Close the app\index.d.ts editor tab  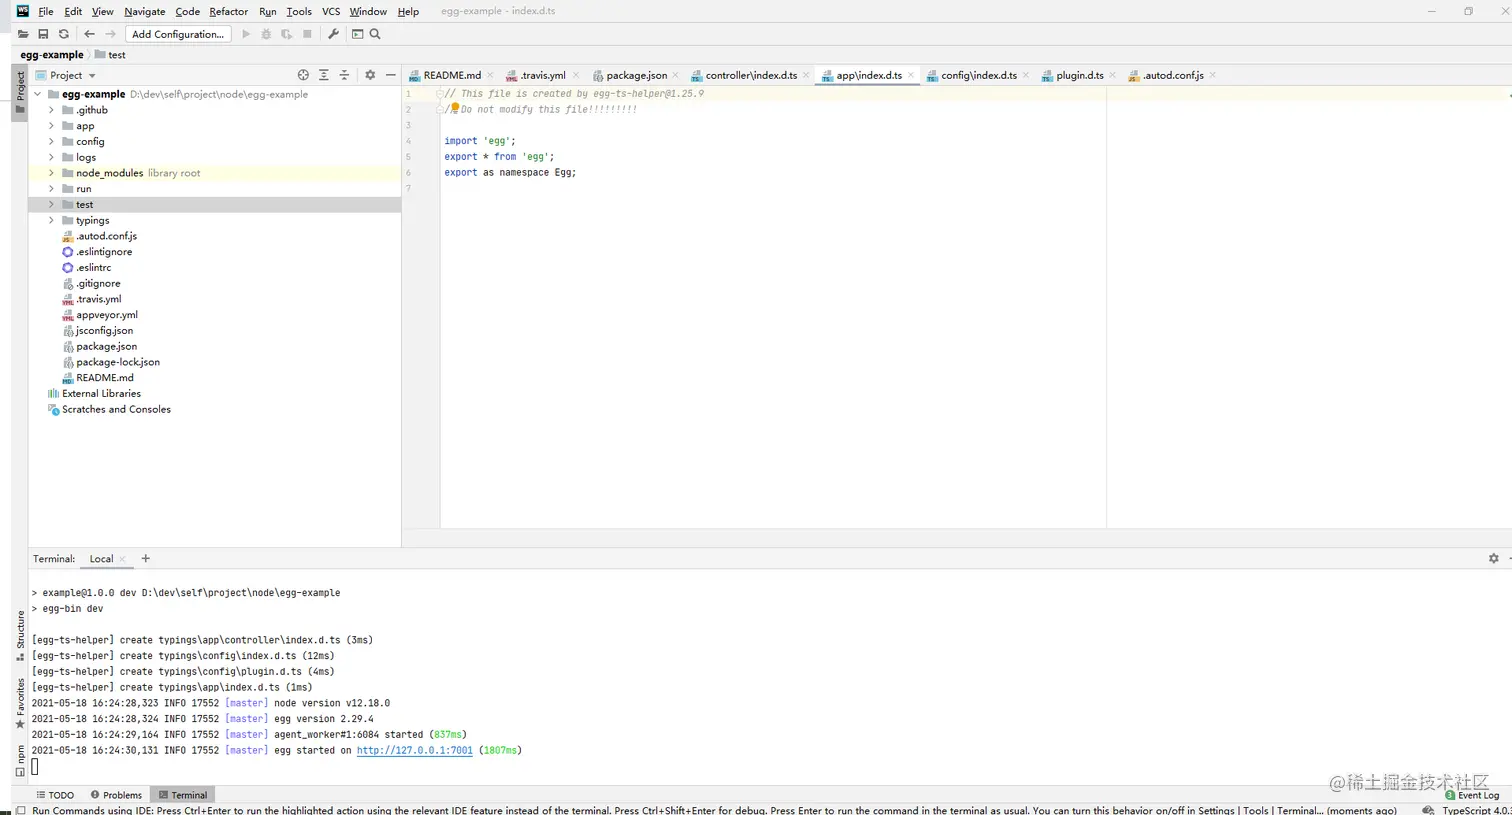click(x=911, y=75)
